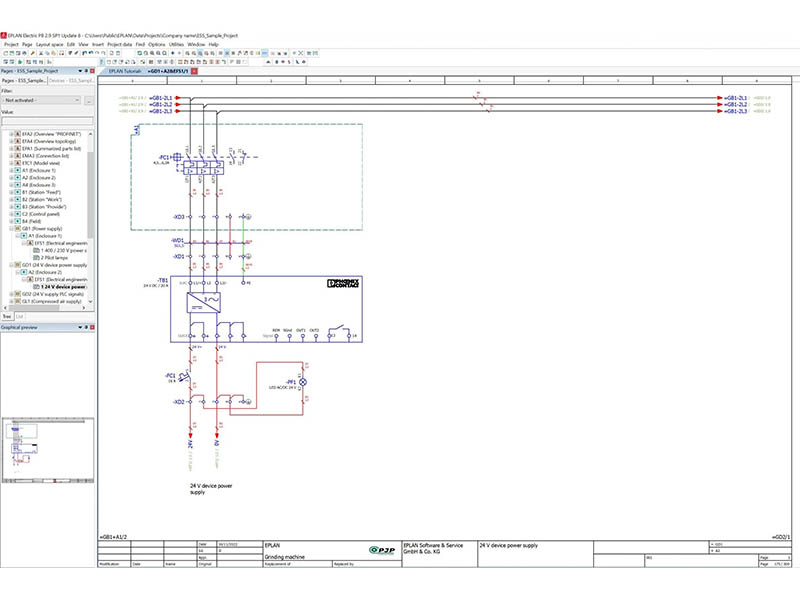Image resolution: width=800 pixels, height=600 pixels.
Task: Select 'B2 (Station "Work")' in the tree
Action: point(42,199)
